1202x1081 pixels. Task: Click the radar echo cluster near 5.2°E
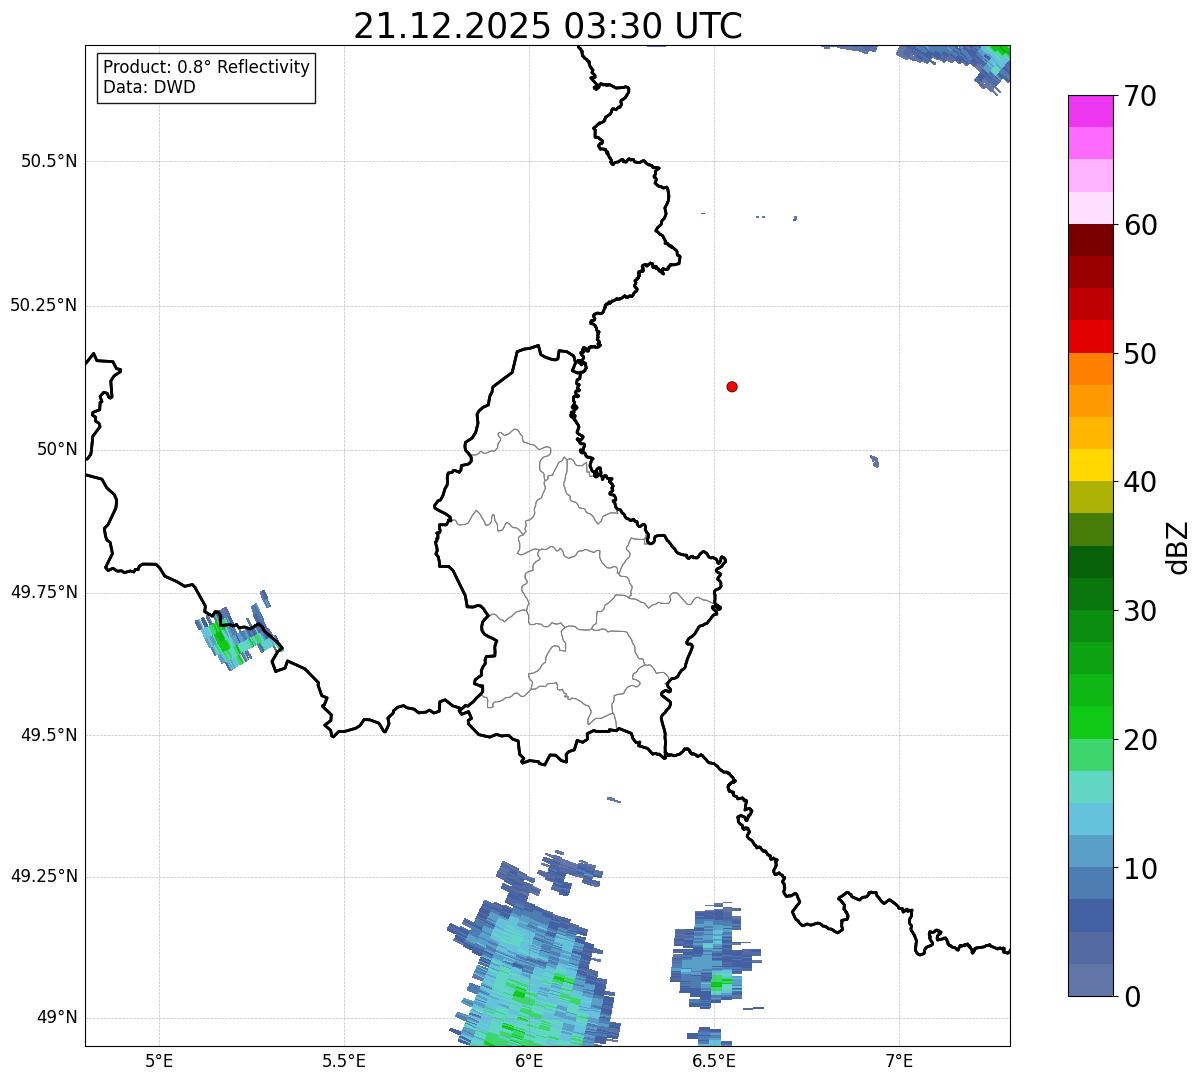coord(238,633)
